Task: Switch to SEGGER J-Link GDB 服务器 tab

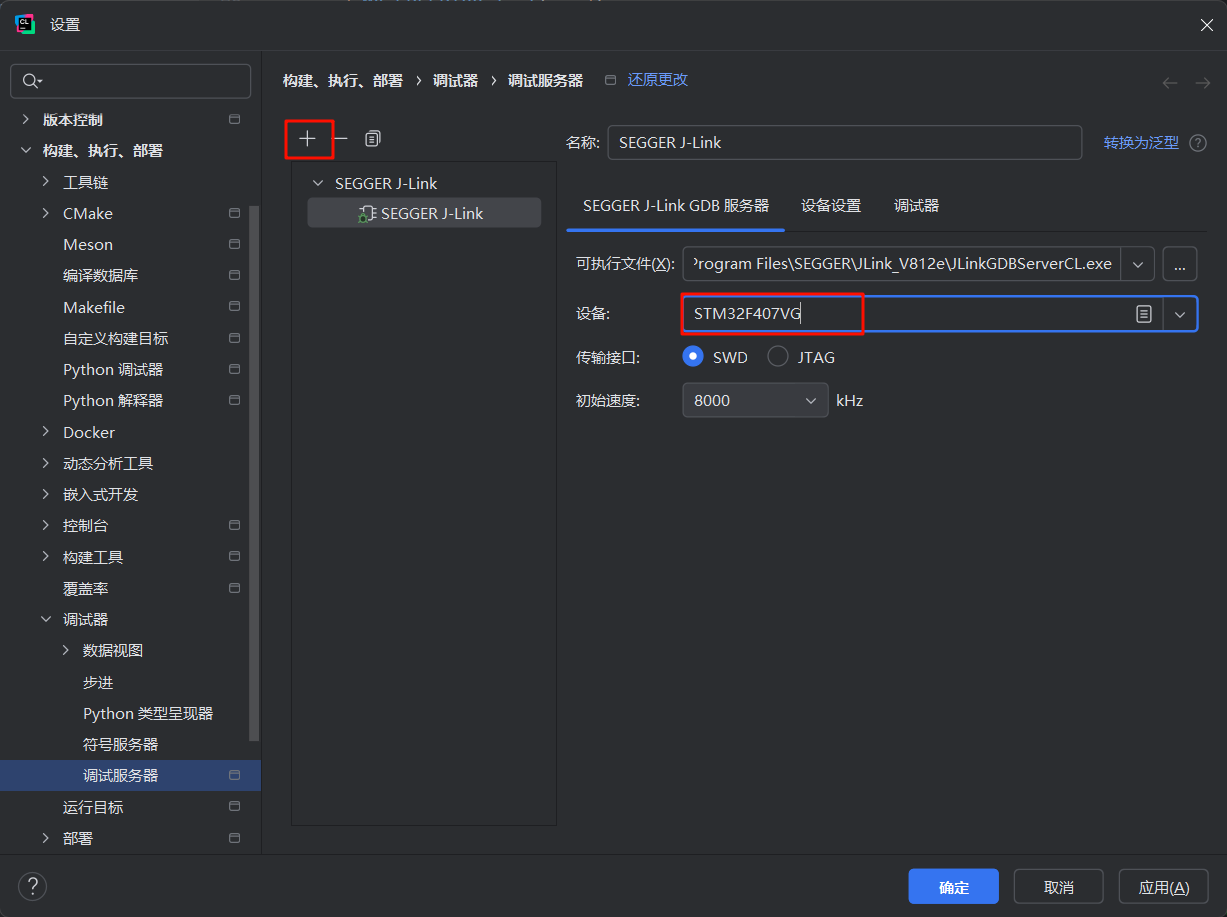Action: 676,205
